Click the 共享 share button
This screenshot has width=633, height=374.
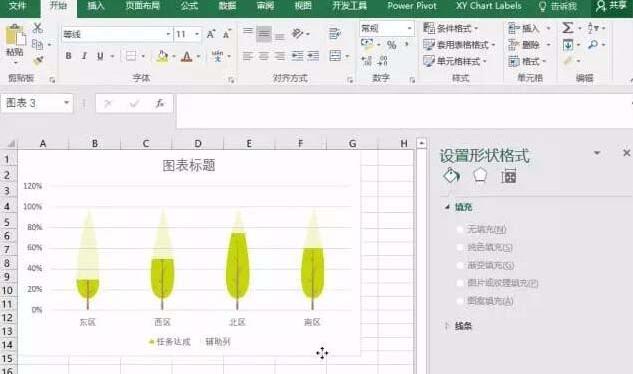612,6
